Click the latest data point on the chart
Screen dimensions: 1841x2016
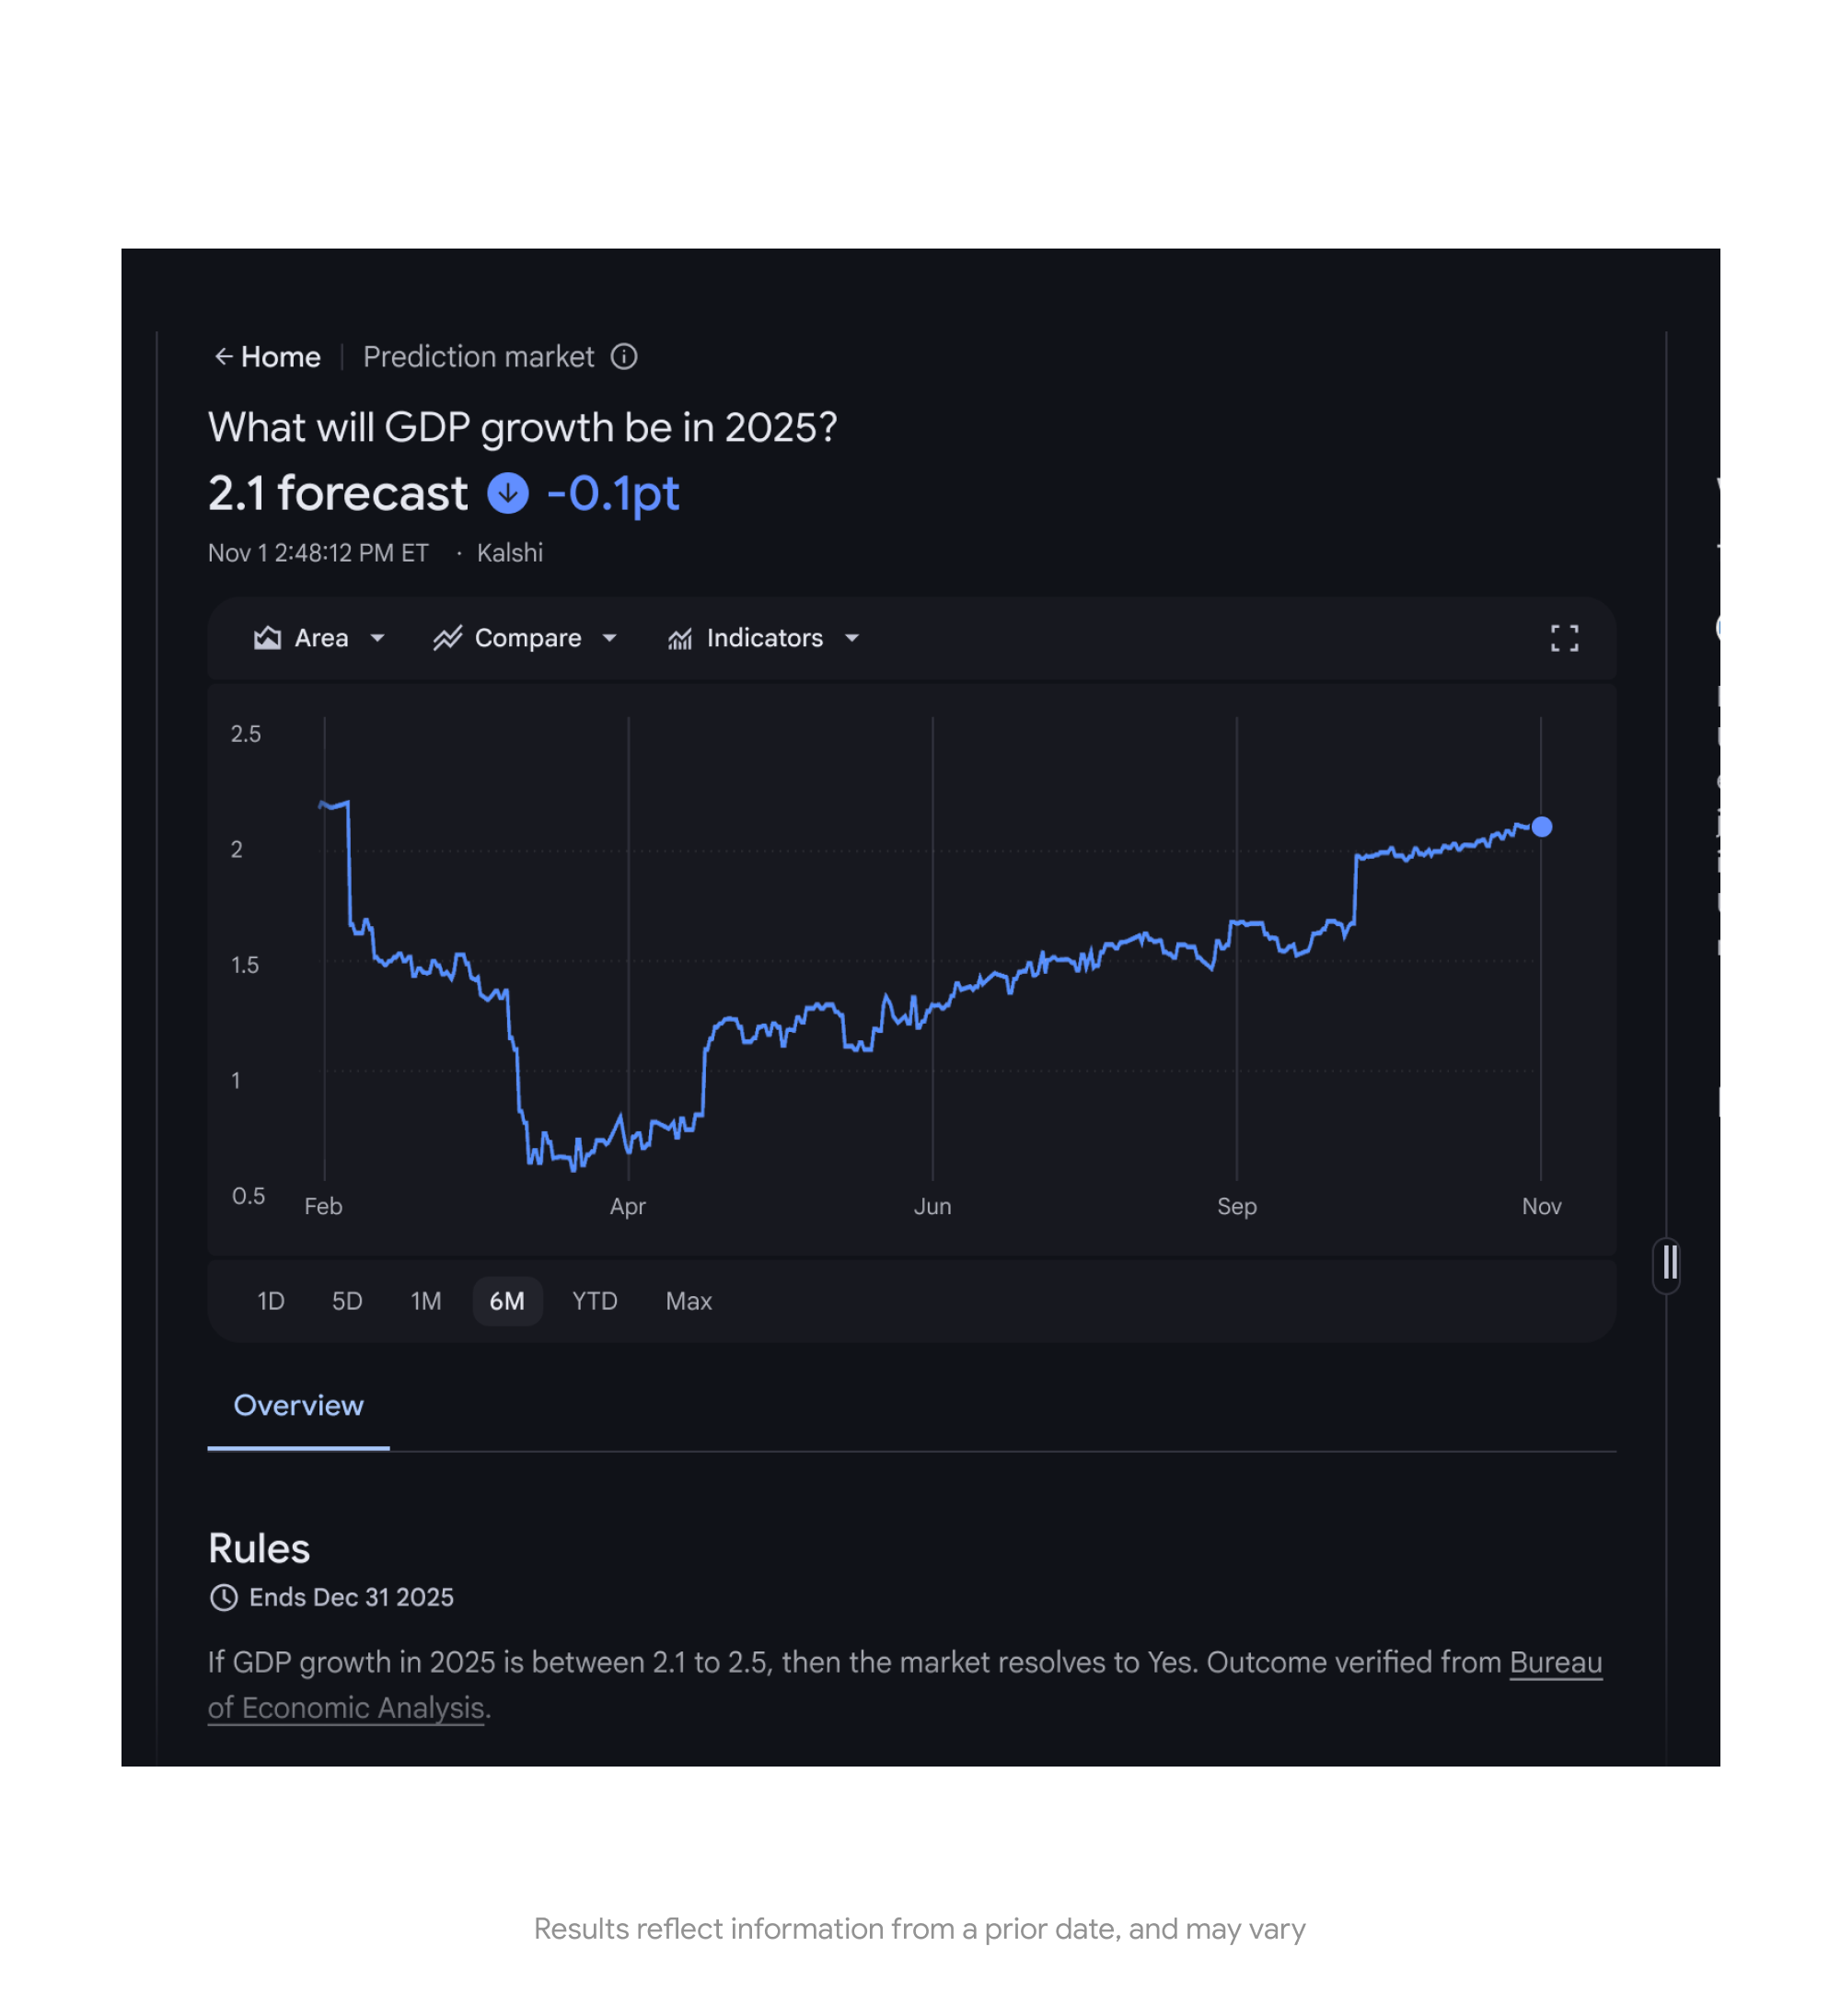pyautogui.click(x=1542, y=827)
